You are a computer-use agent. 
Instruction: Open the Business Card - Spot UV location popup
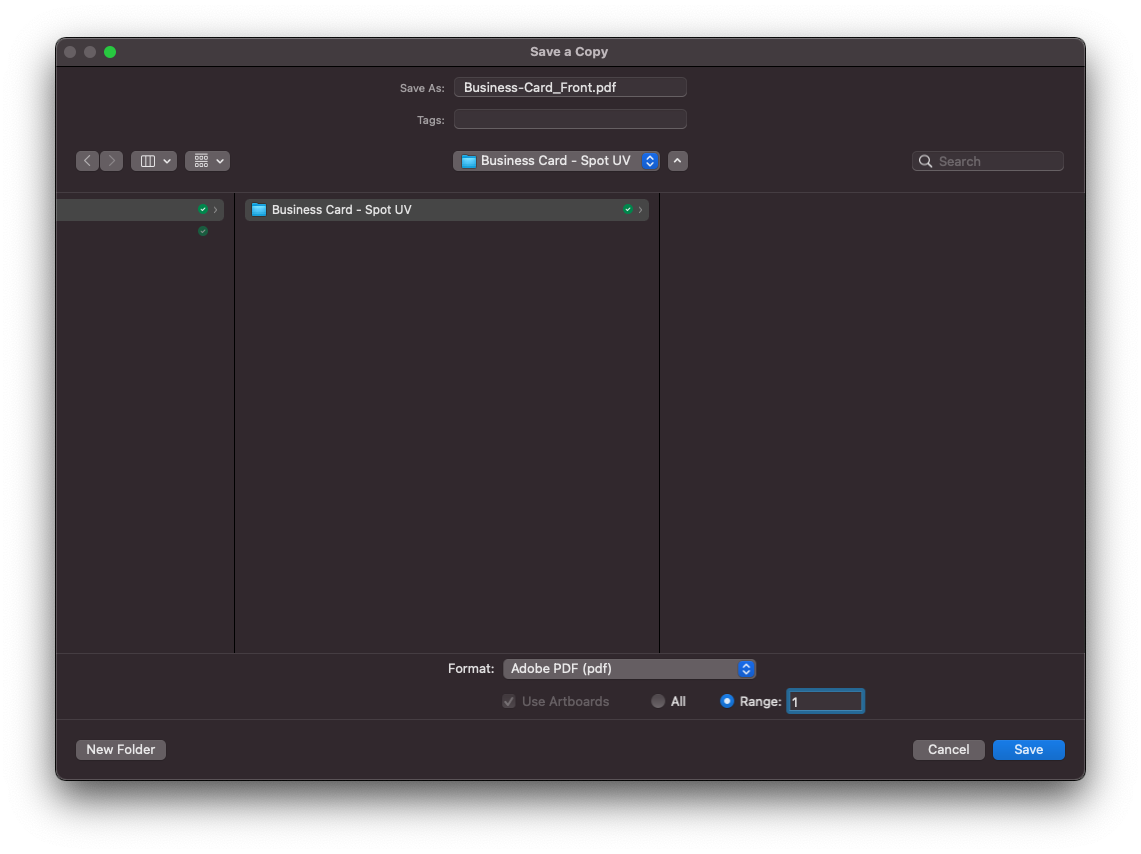click(x=556, y=160)
